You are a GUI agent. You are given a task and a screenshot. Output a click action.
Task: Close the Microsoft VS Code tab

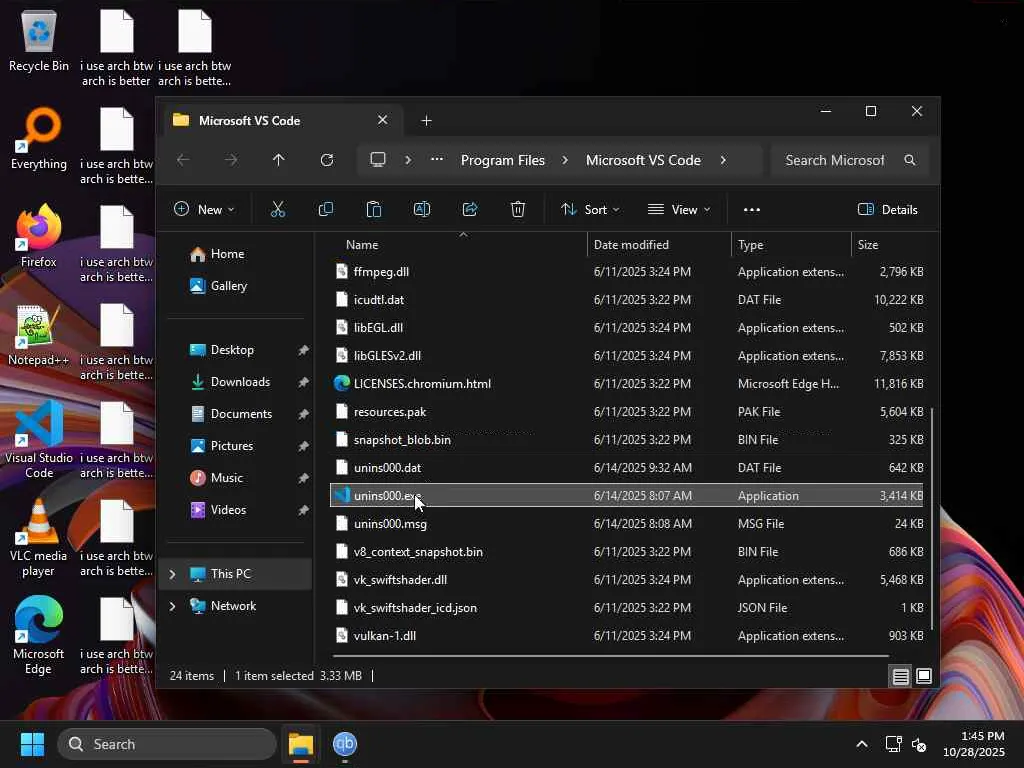tap(383, 120)
